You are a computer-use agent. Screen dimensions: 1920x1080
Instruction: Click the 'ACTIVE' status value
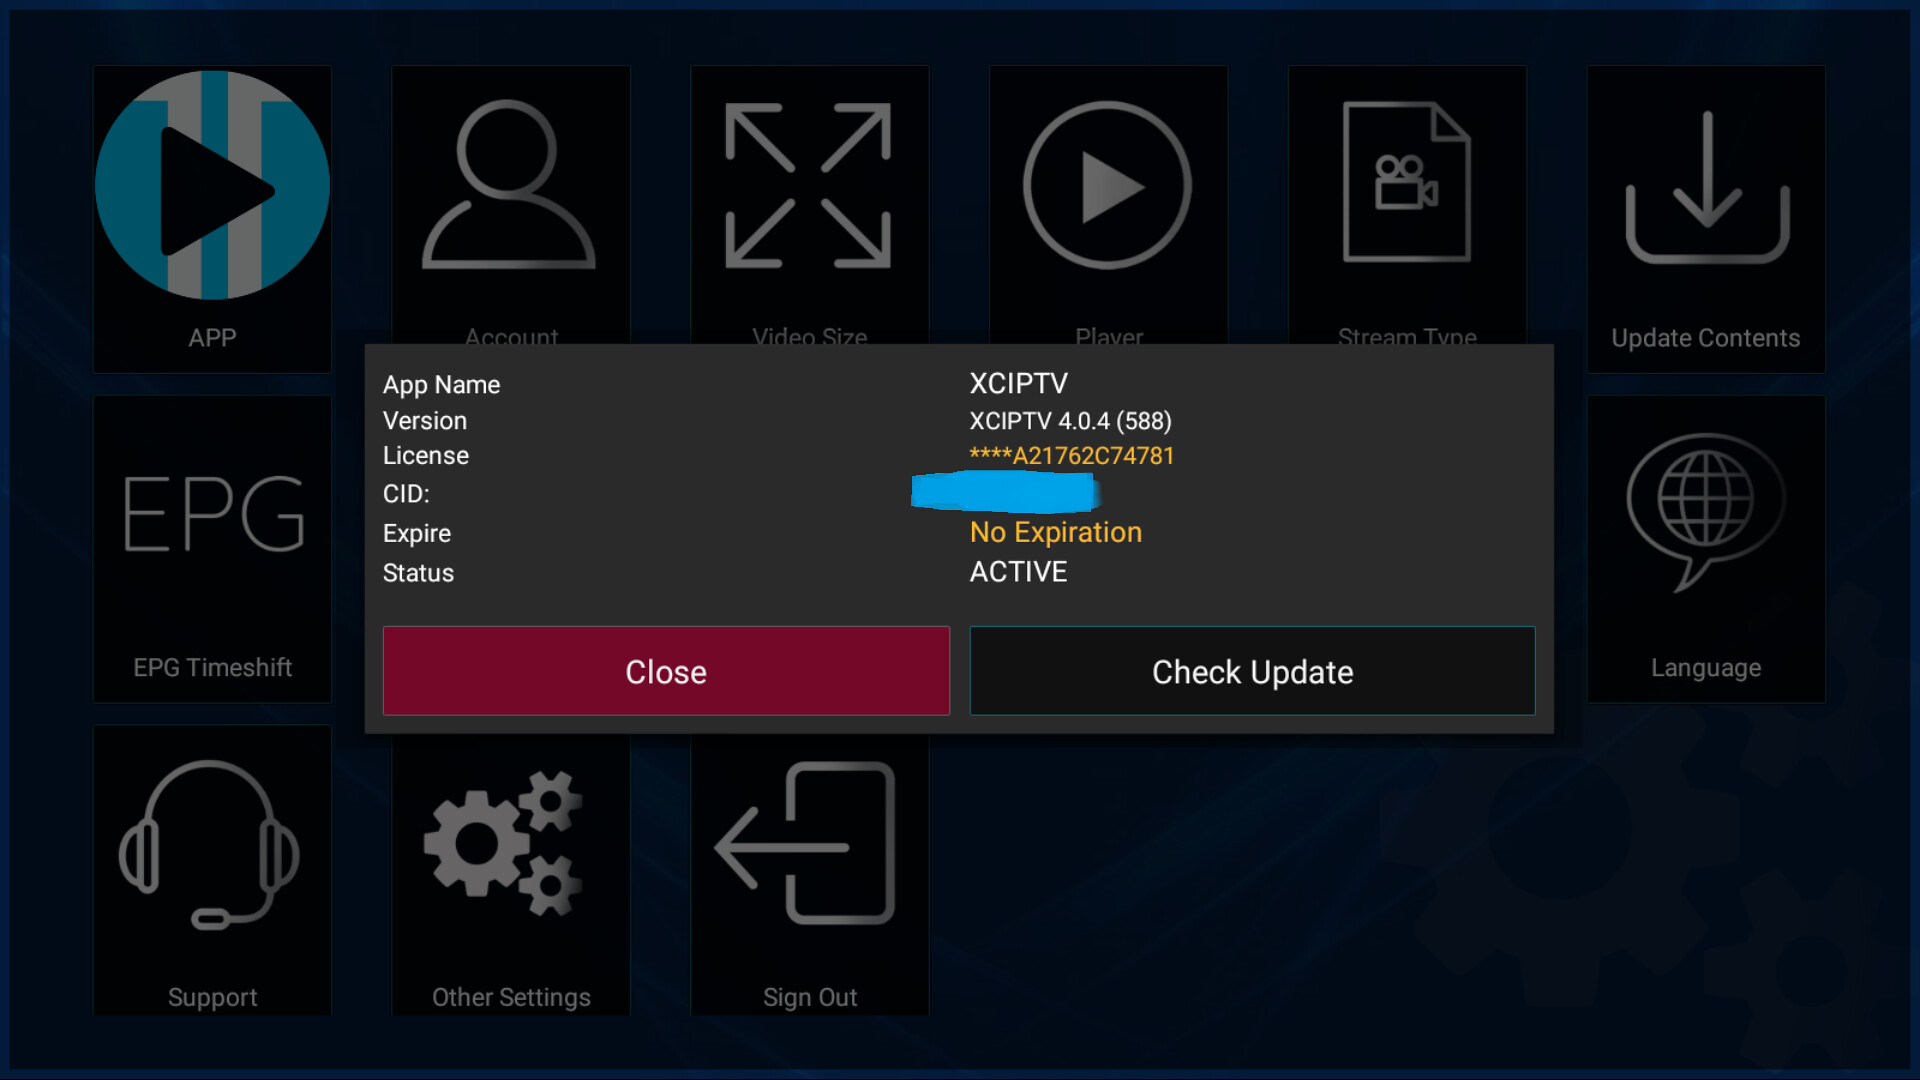(1018, 572)
